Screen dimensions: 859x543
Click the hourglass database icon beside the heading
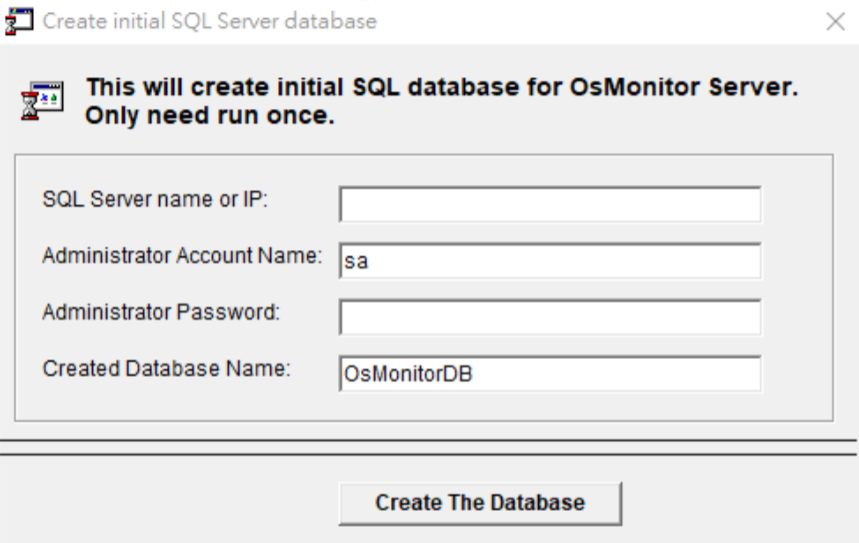(x=42, y=101)
